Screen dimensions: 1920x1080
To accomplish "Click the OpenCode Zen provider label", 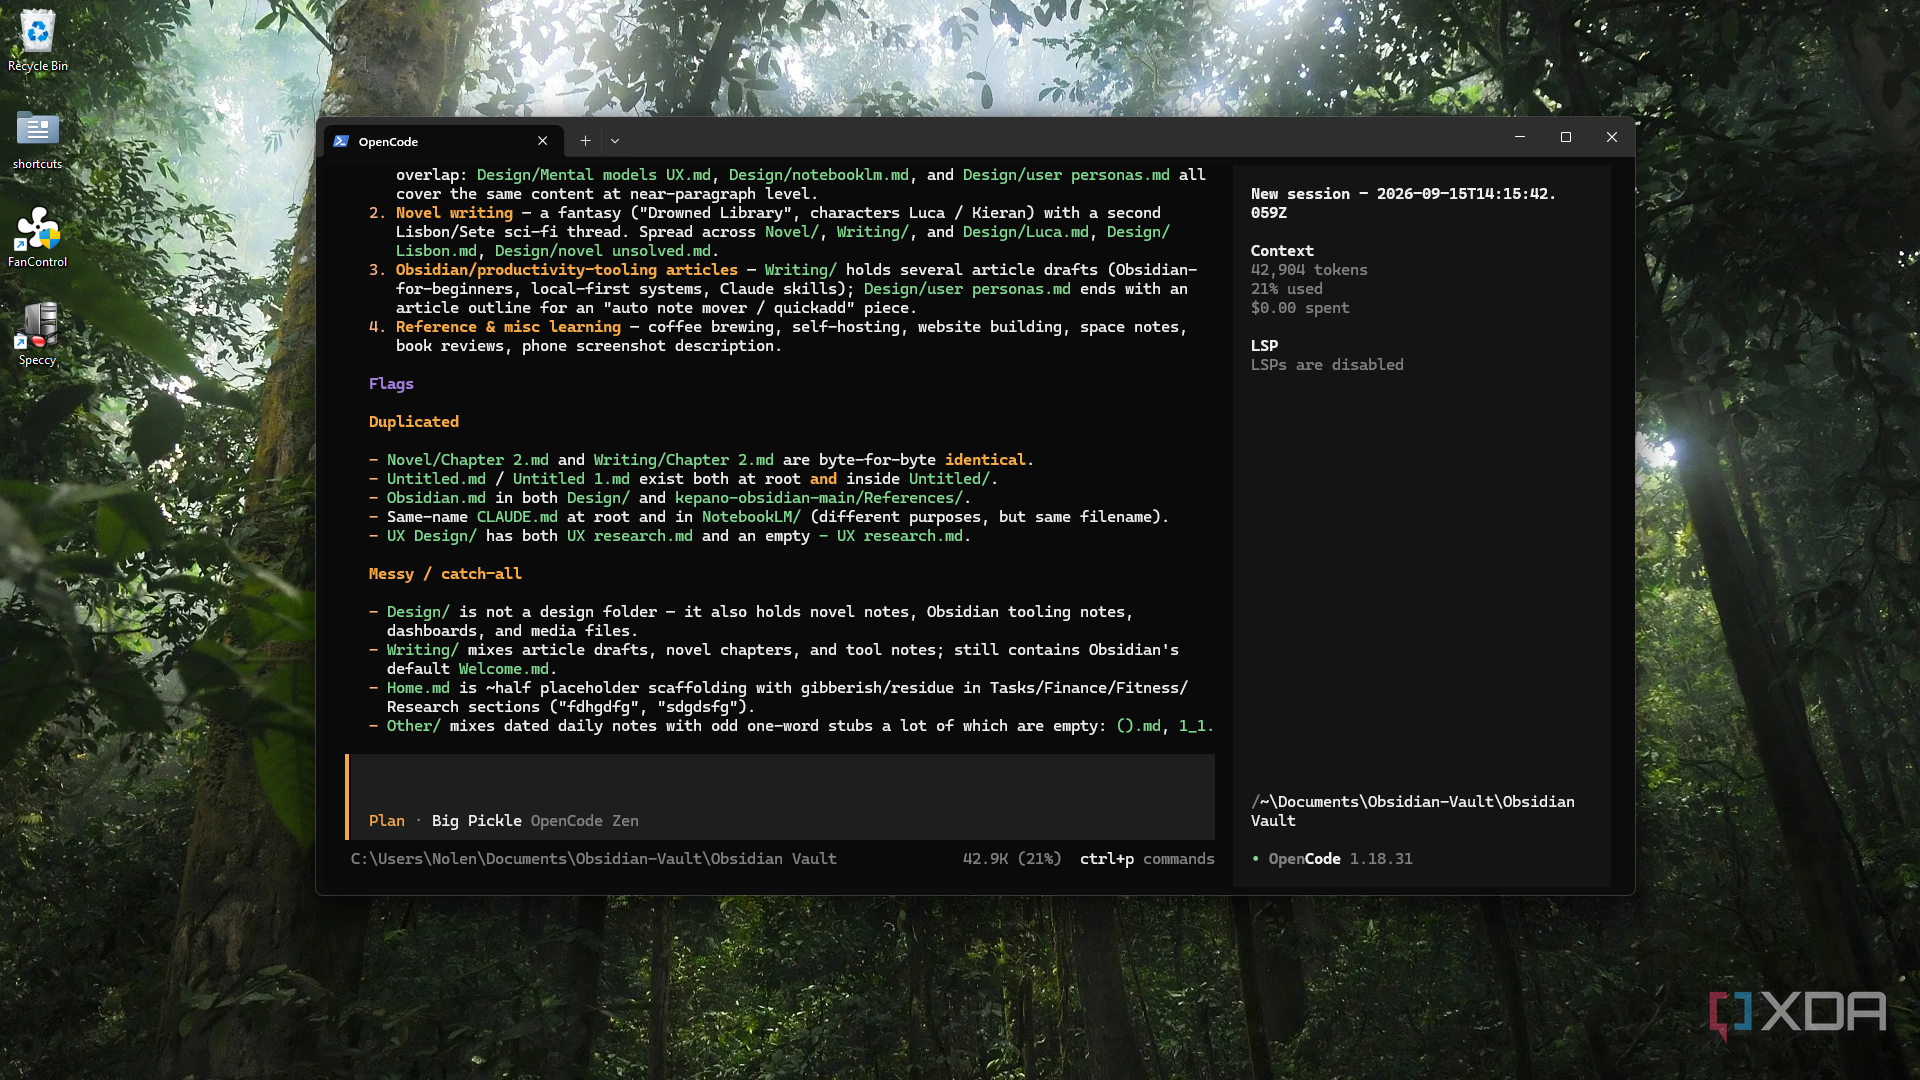I will pos(585,821).
